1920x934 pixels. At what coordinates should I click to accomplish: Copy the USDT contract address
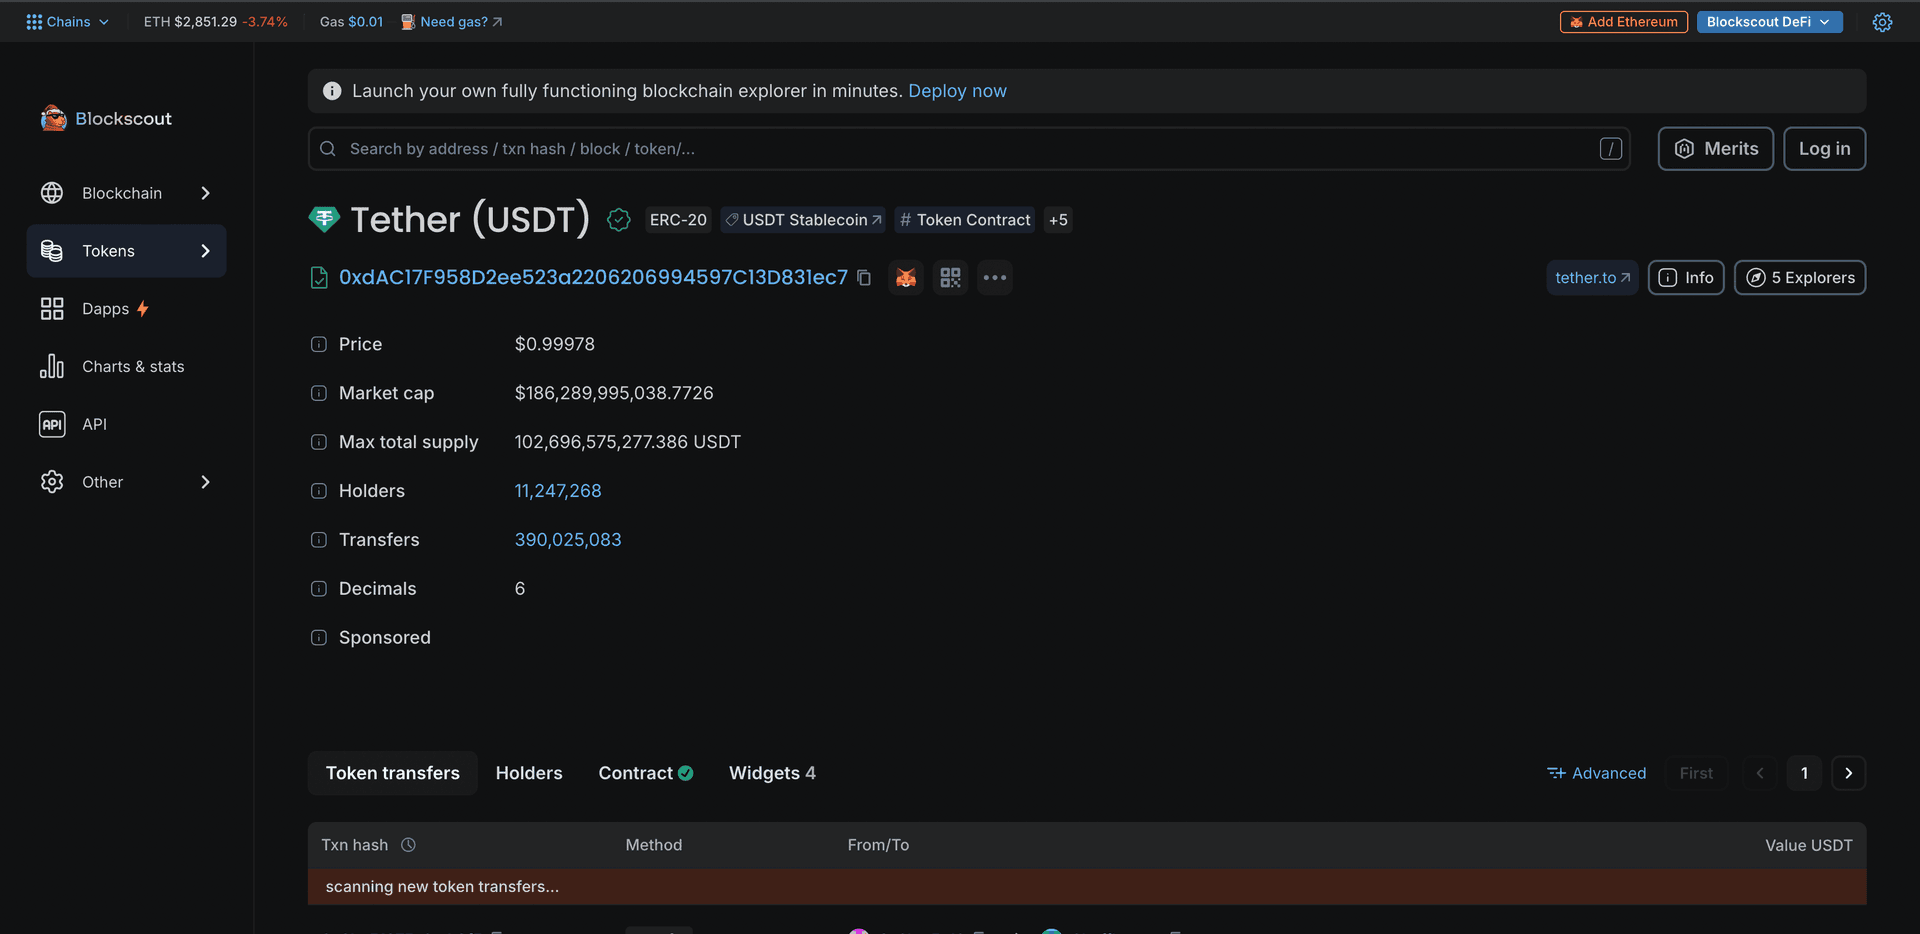(x=864, y=278)
